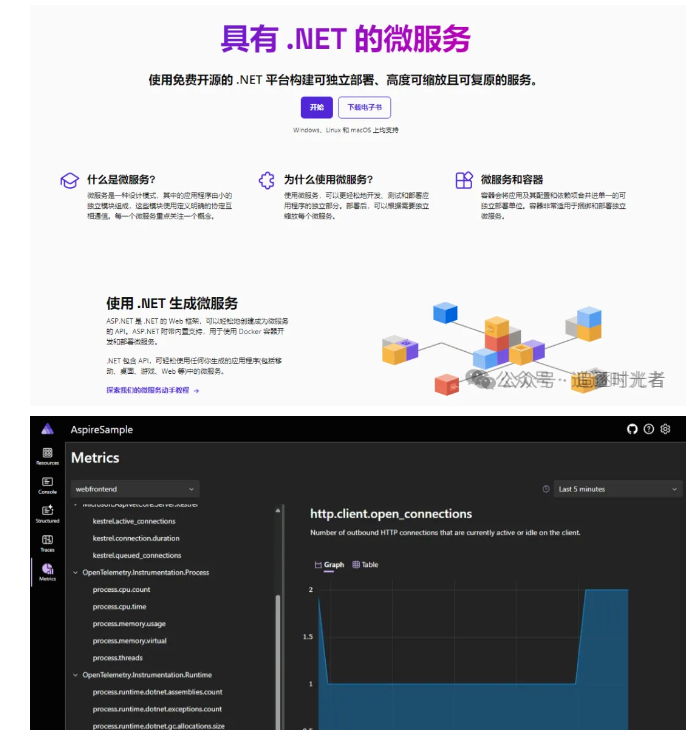Viewport: 700px width, 730px height.
Task: Open the Last 5 minutes time range dropdown
Action: [x=618, y=489]
